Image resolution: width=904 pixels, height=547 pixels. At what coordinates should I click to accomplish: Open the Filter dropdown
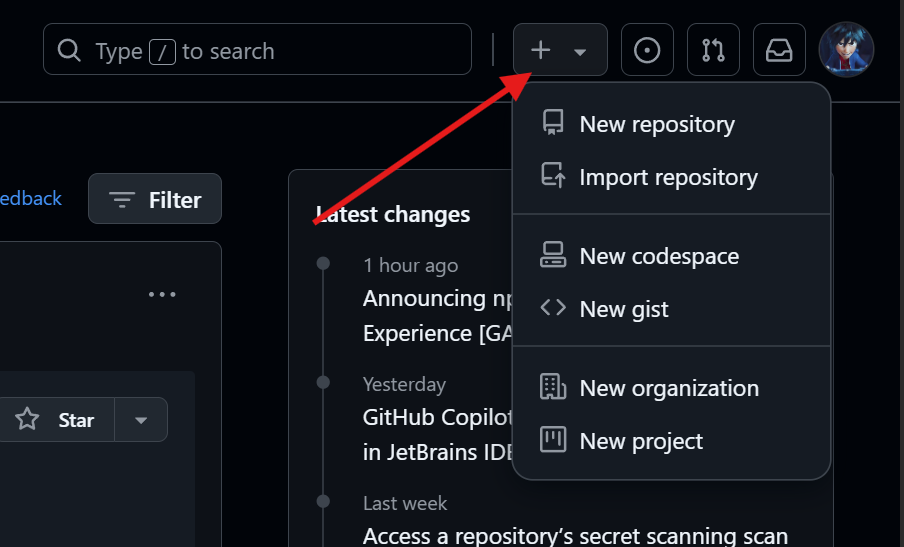coord(155,199)
